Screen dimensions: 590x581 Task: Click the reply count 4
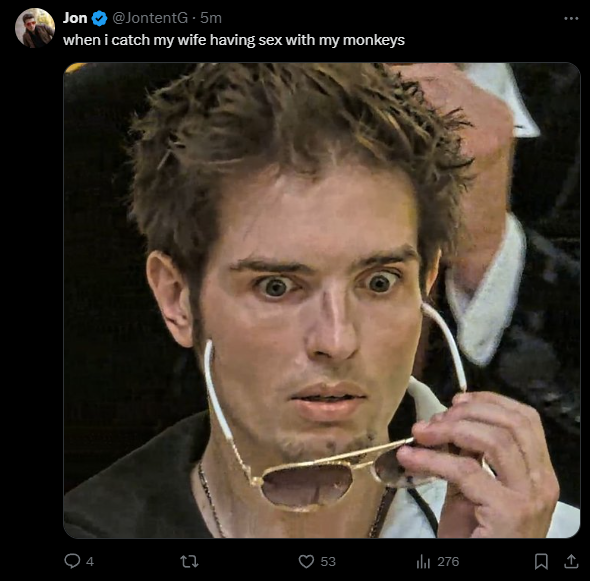(x=90, y=562)
